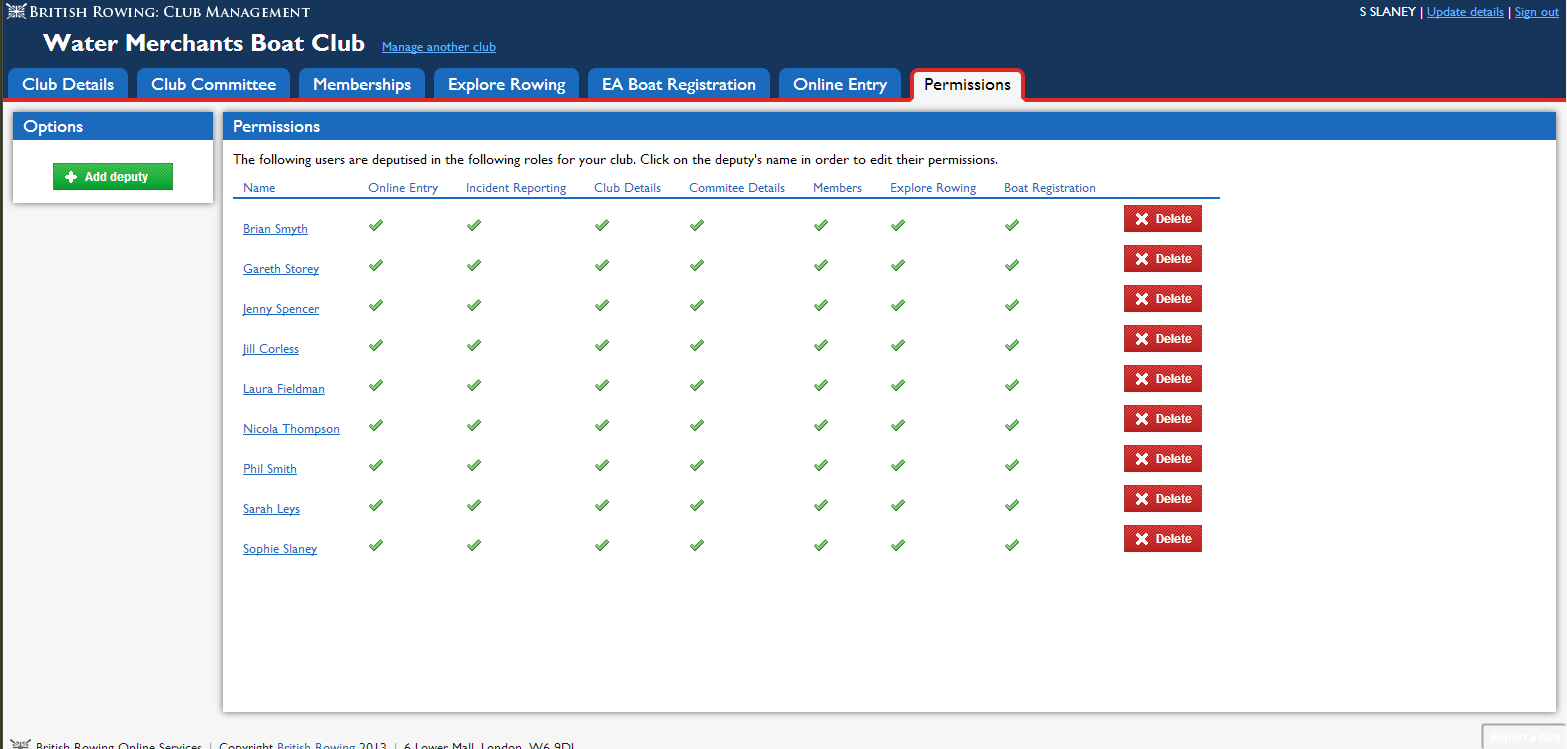This screenshot has width=1567, height=749.
Task: Click Sarah Leys's Incident Reporting checkmark
Action: (x=474, y=505)
